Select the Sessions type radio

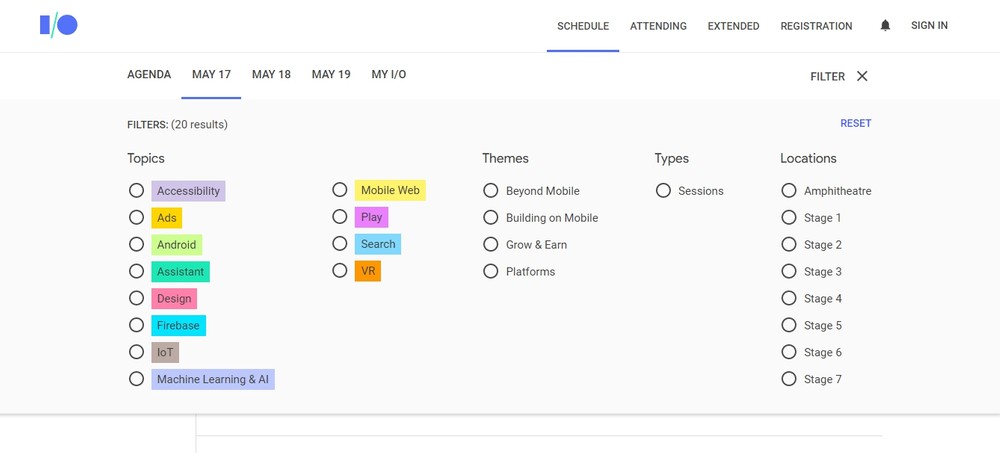[663, 191]
